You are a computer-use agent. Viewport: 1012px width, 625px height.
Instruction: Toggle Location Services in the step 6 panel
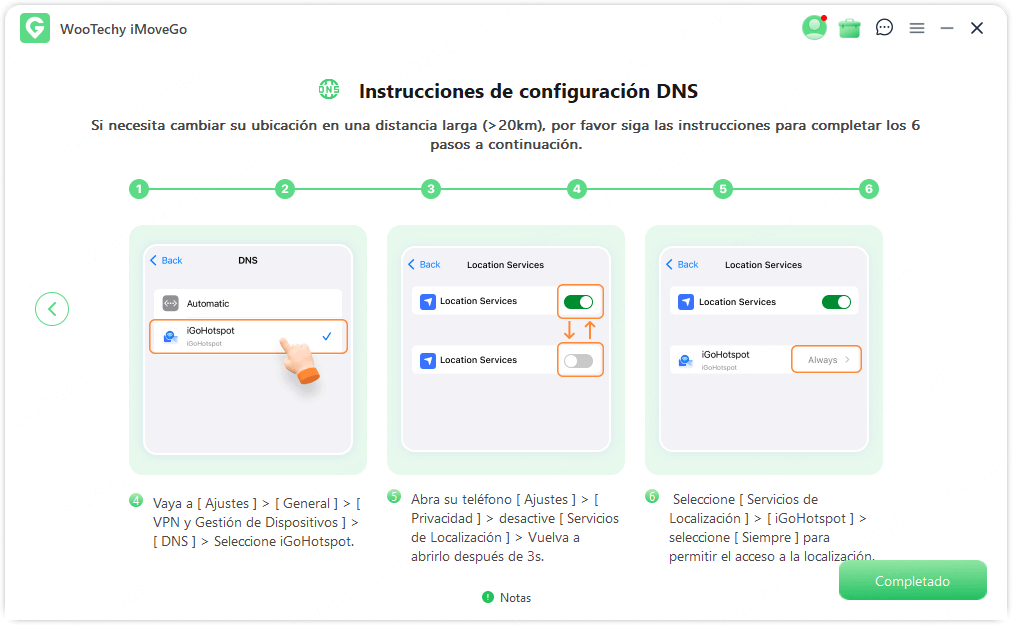[837, 301]
